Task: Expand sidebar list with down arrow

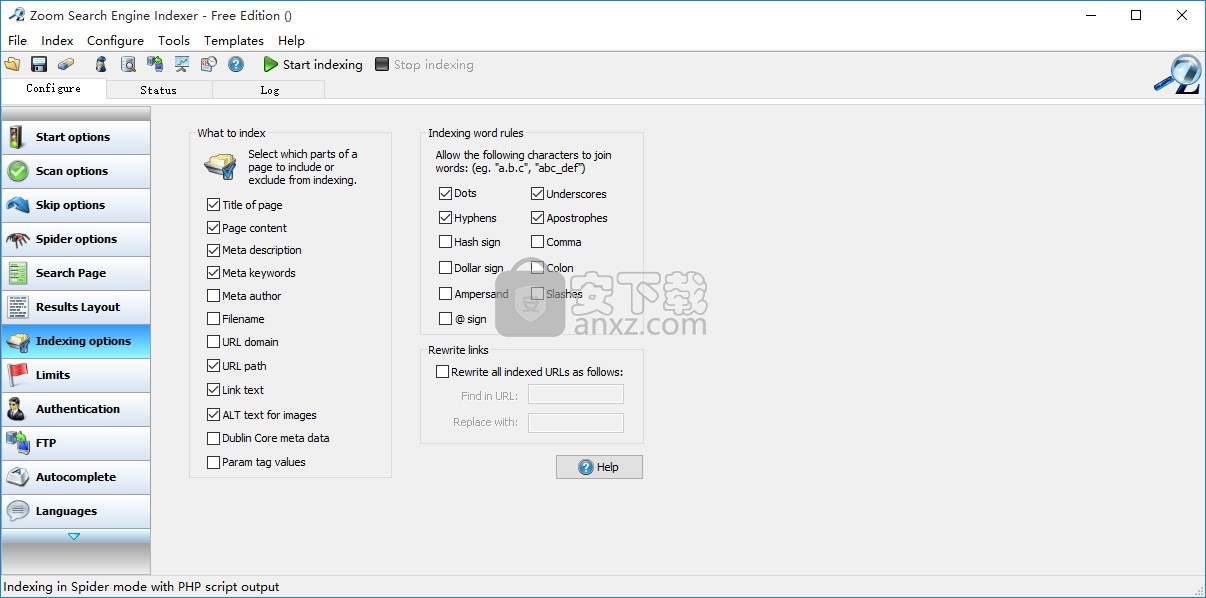Action: pos(74,536)
